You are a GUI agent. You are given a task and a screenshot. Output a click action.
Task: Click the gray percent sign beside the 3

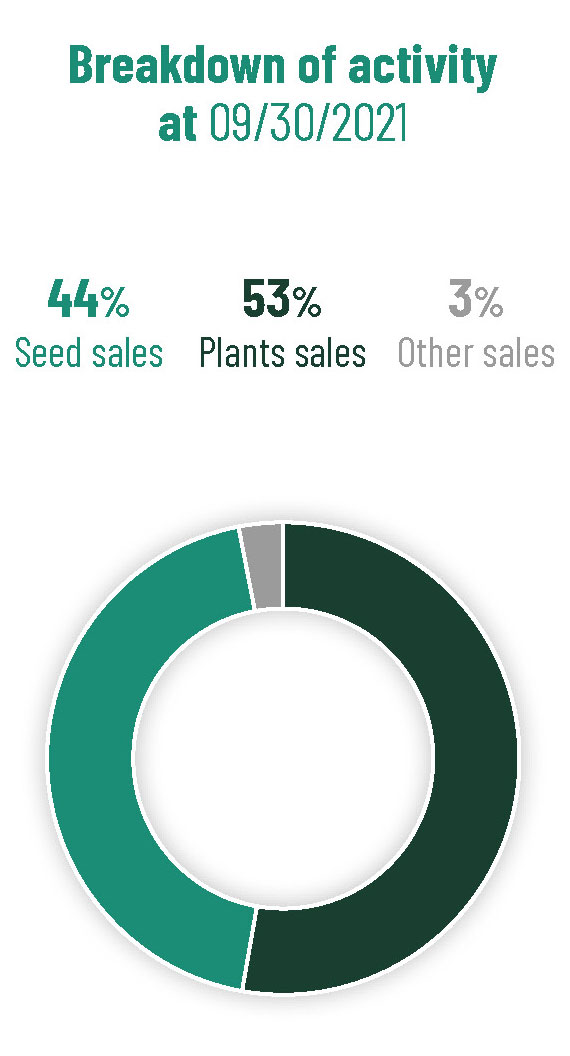coord(488,301)
